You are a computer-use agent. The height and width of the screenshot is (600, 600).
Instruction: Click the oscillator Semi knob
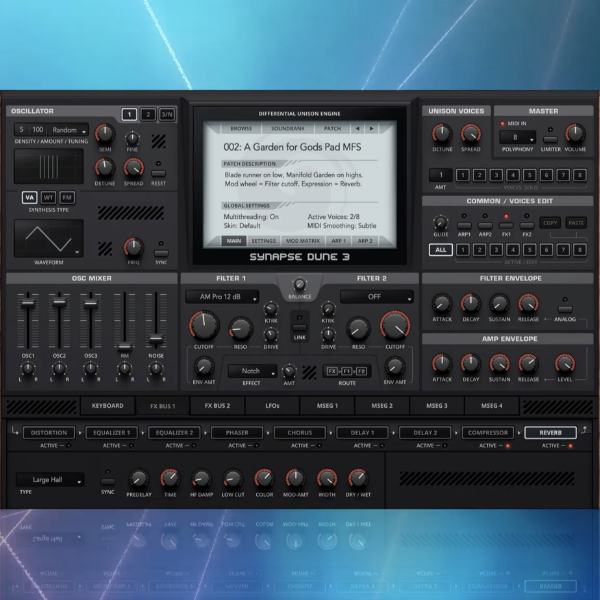(x=105, y=134)
